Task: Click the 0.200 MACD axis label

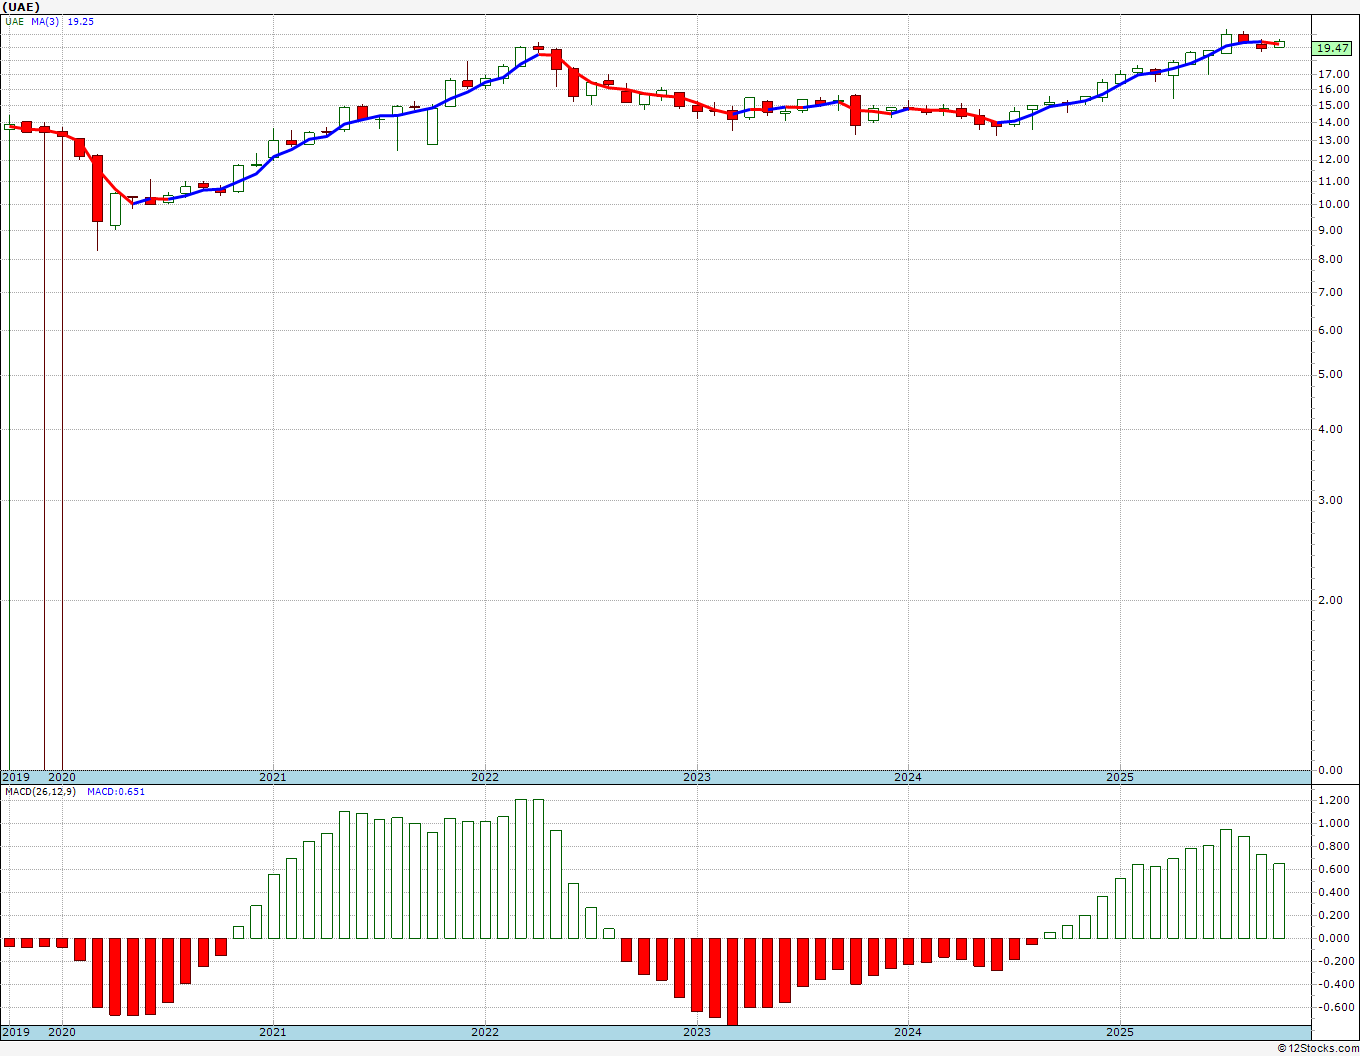Action: click(1334, 915)
